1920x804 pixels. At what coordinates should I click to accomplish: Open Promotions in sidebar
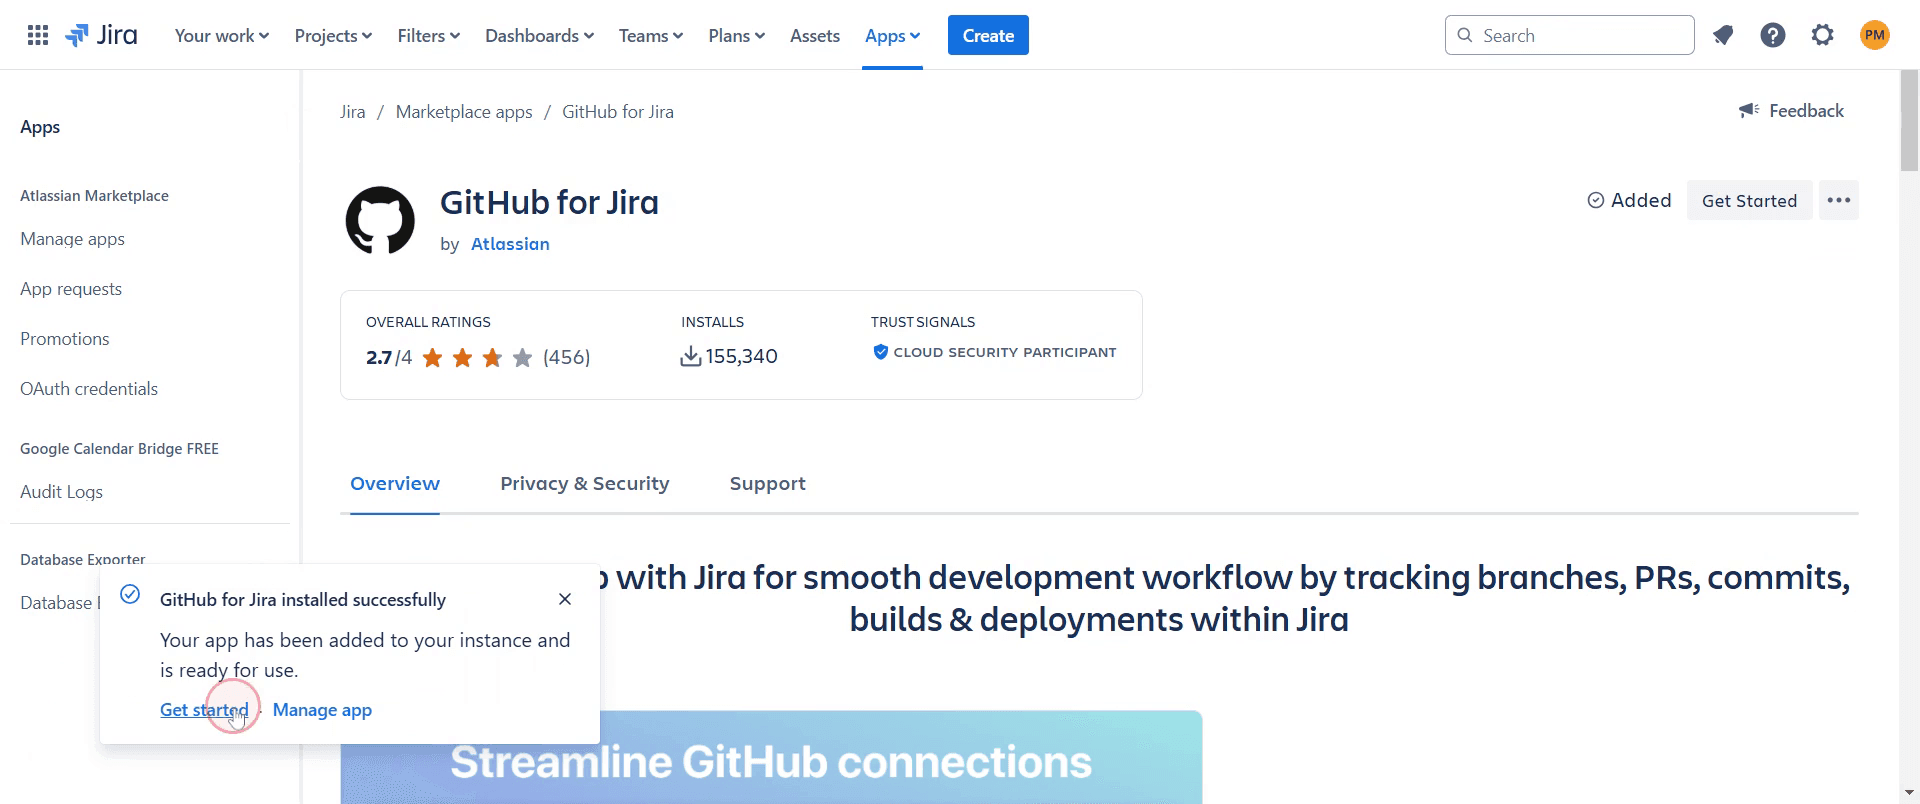[x=65, y=339]
